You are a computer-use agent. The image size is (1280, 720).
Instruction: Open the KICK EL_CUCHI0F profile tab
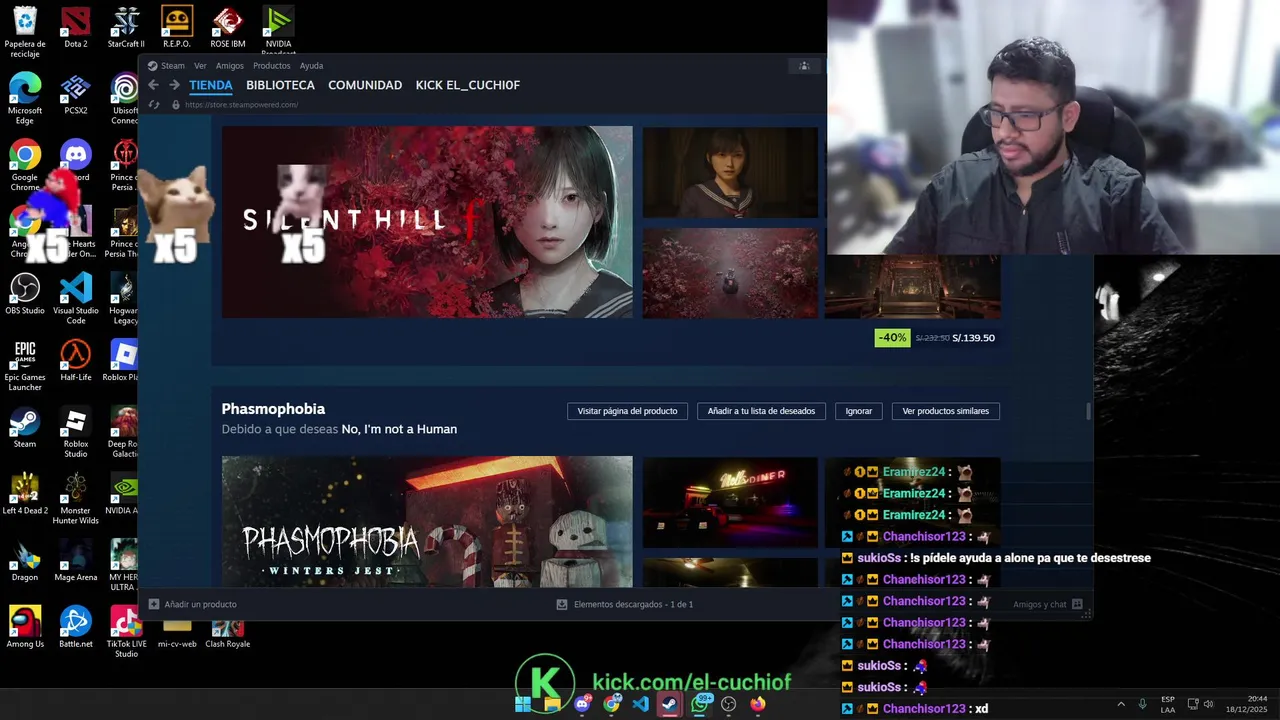(x=467, y=85)
